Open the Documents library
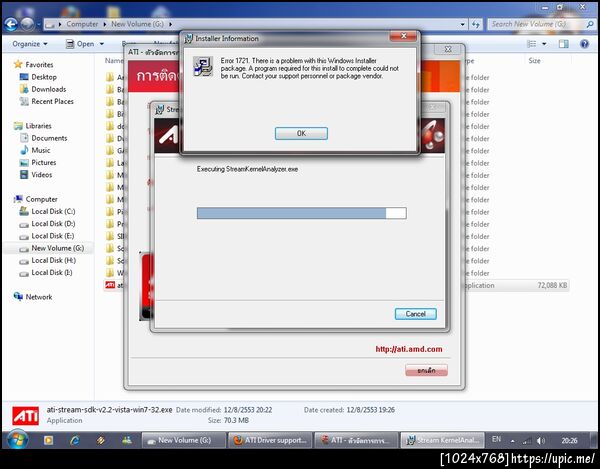 click(x=49, y=138)
